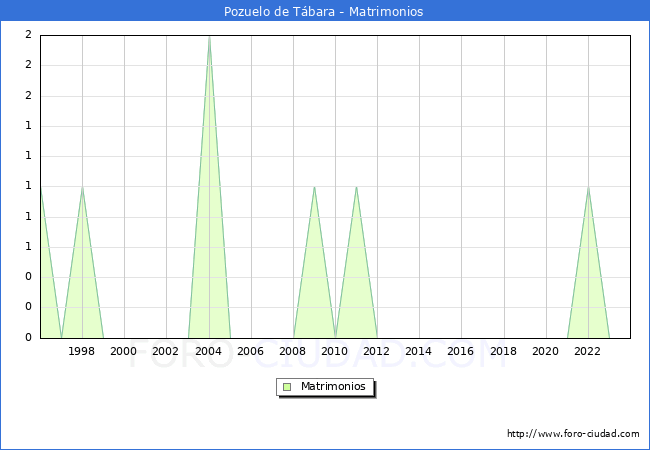Click the 2010 x-axis label

pyautogui.click(x=335, y=351)
